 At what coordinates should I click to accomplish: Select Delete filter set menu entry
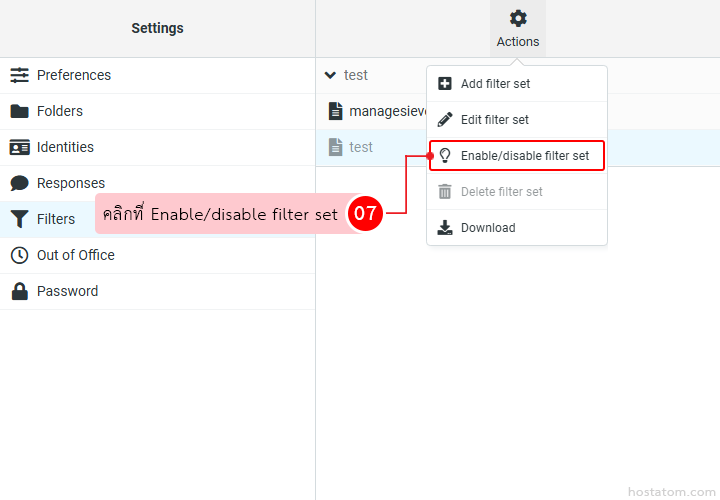(x=501, y=192)
